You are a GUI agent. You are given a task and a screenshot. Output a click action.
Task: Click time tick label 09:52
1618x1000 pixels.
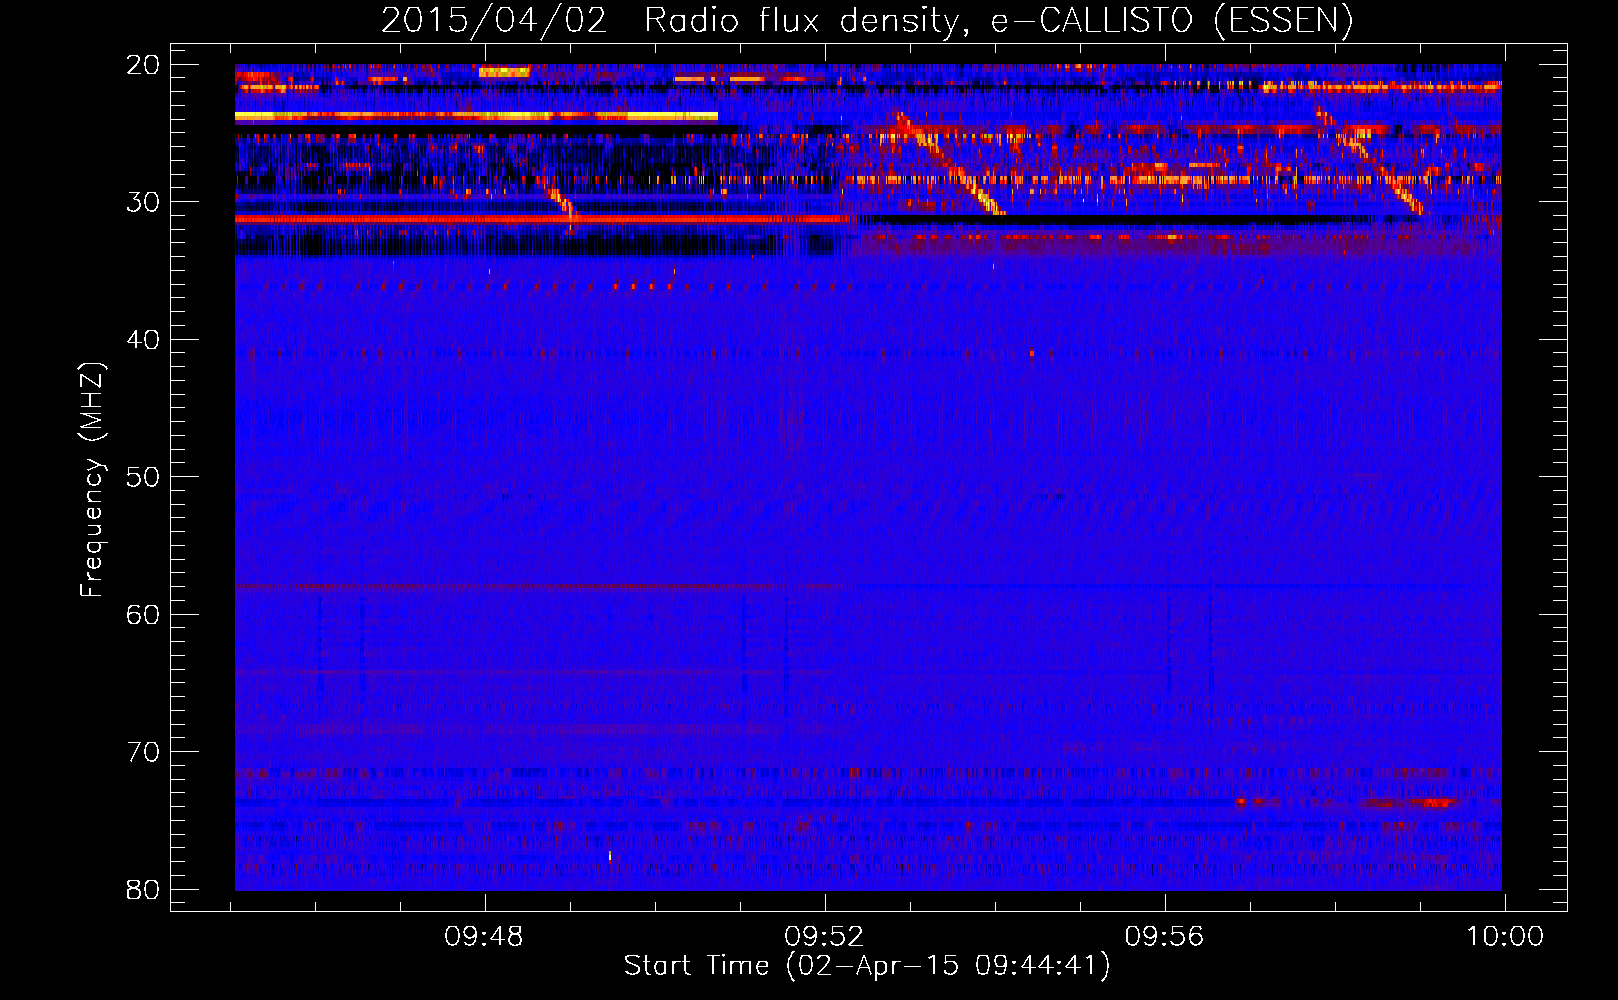pos(824,937)
